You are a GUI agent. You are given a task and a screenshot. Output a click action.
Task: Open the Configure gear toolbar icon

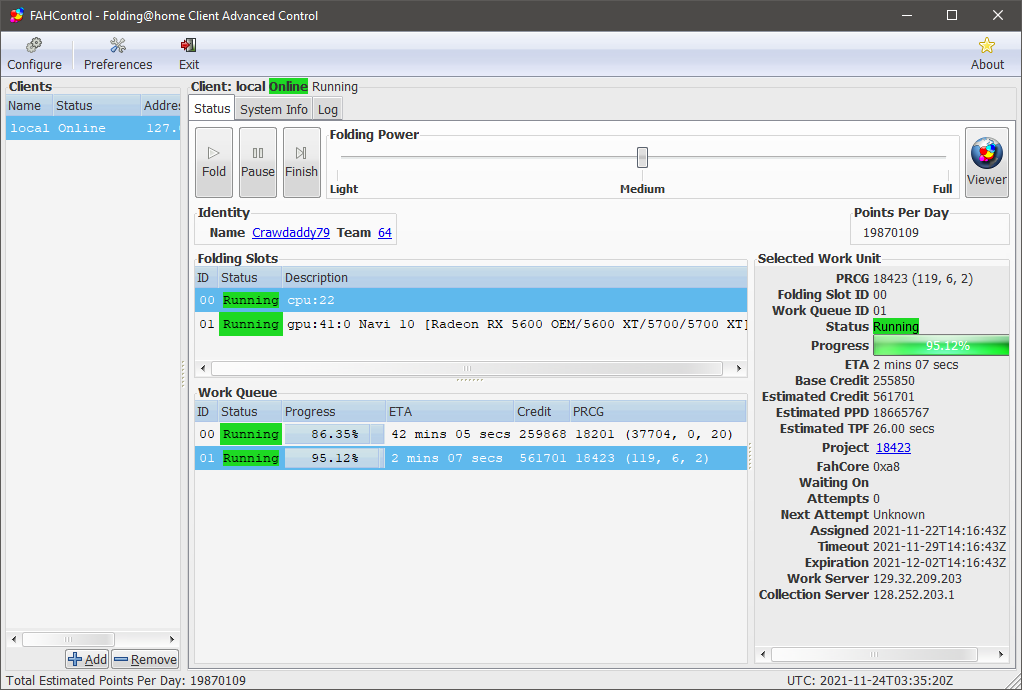click(34, 53)
